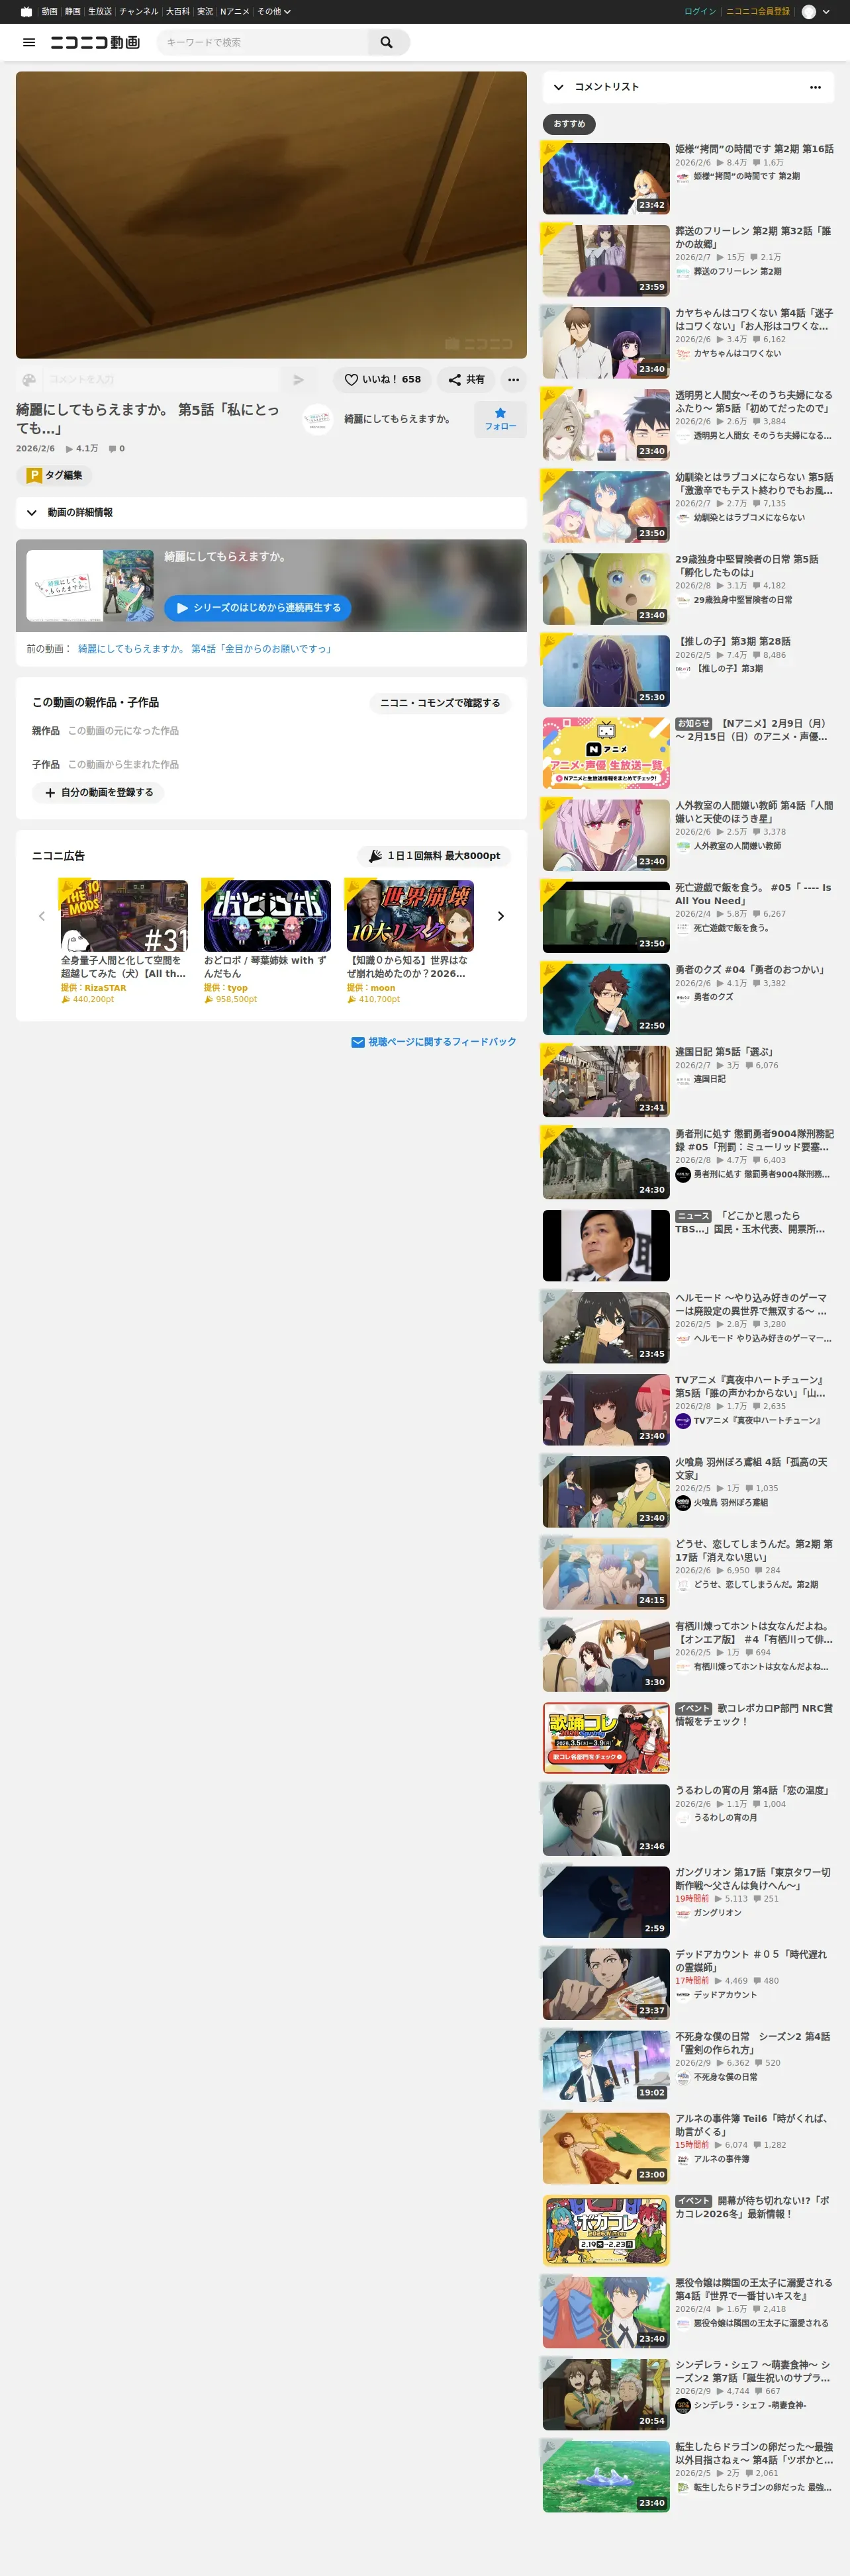The image size is (850, 2576).
Task: Open カヤちゃんはコワくない 第4話 thumbnail
Action: tap(606, 343)
